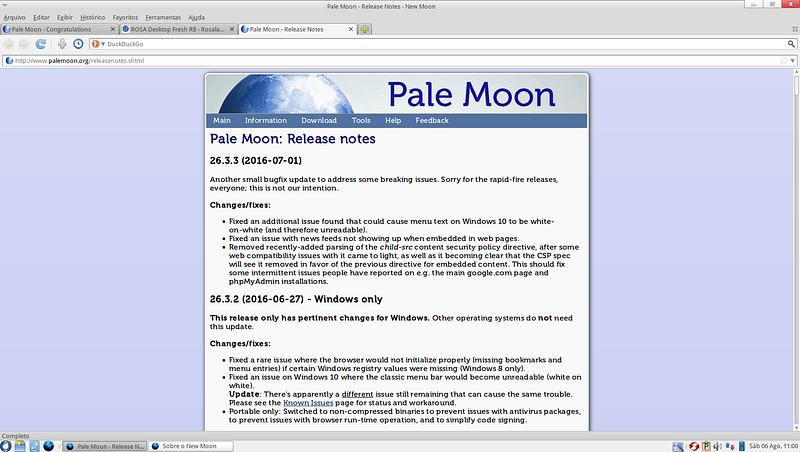Open the tab list button at right
The image size is (800, 452).
pos(795,30)
